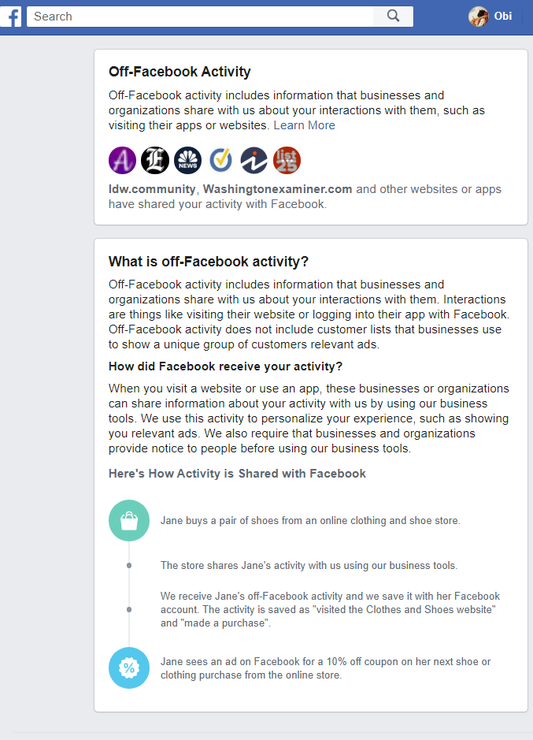The width and height of the screenshot is (533, 740).
Task: Click the purple 'A' website icon
Action: pos(122,160)
